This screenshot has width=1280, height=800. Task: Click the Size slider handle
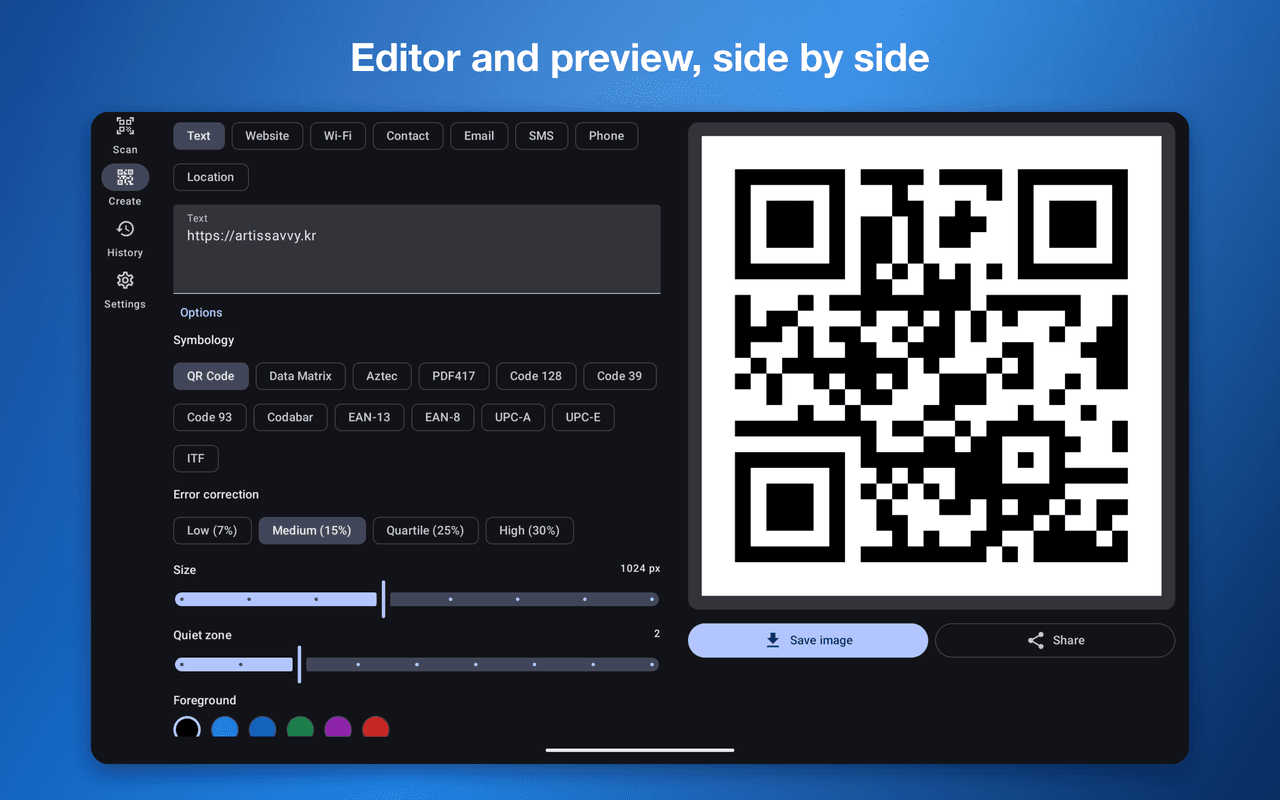[383, 599]
